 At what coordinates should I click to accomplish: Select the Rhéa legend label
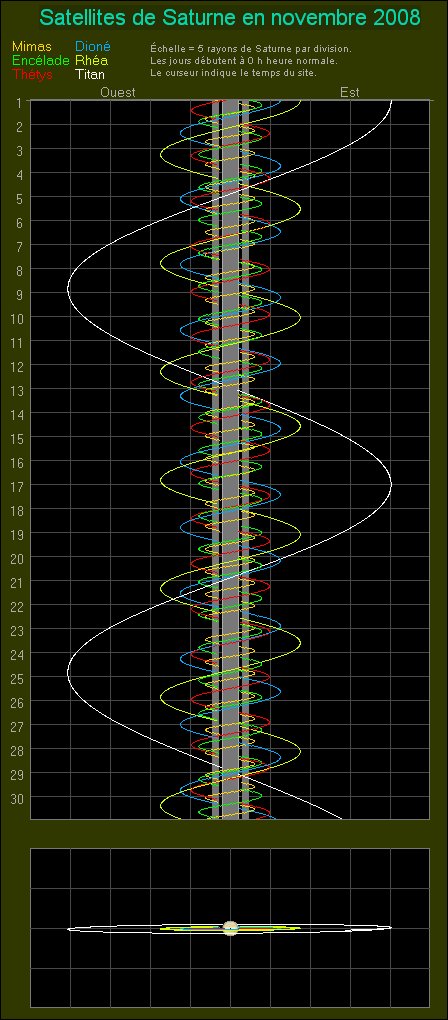[92, 60]
